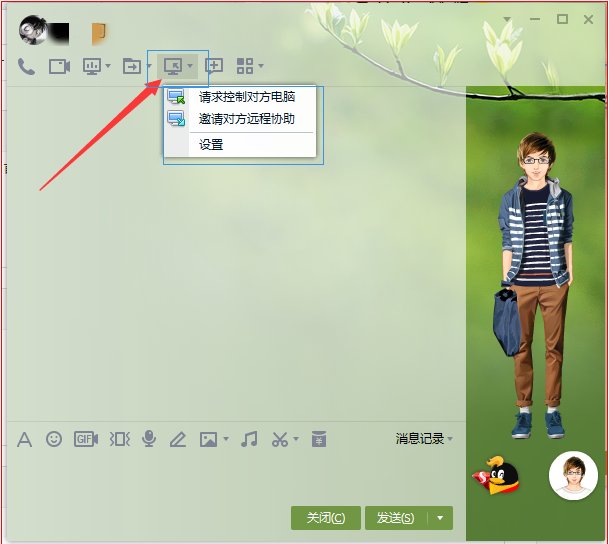This screenshot has height=544, width=609.
Task: Expand the send options arrow beside 发送
Action: coord(440,518)
